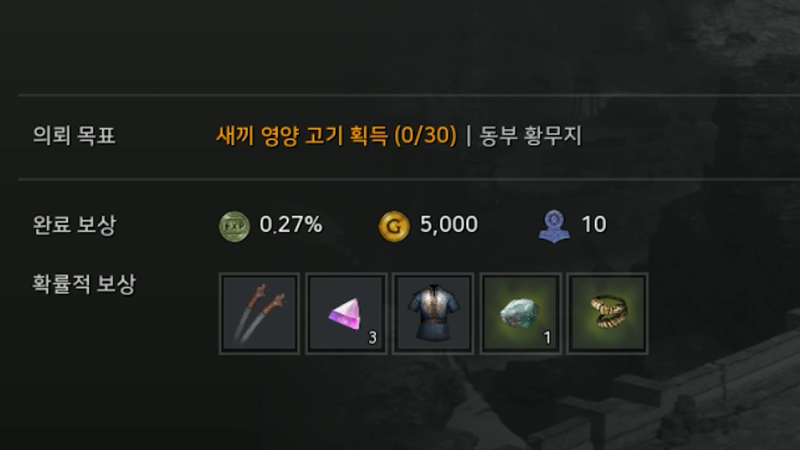Select the twin daggers reward item
Image resolution: width=800 pixels, height=450 pixels.
(259, 313)
